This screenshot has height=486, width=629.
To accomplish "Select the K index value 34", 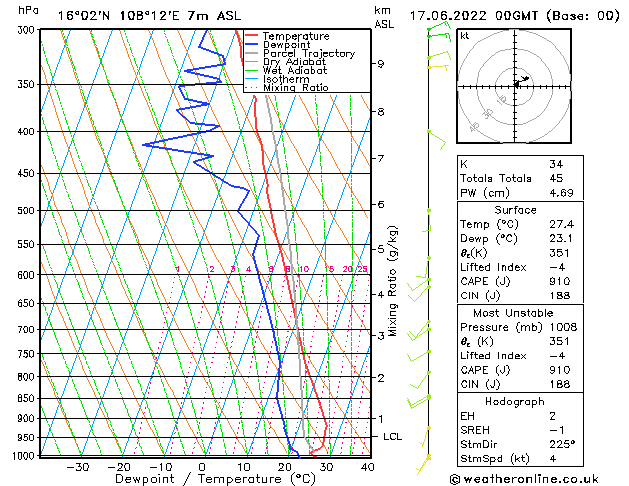I will (x=556, y=164).
